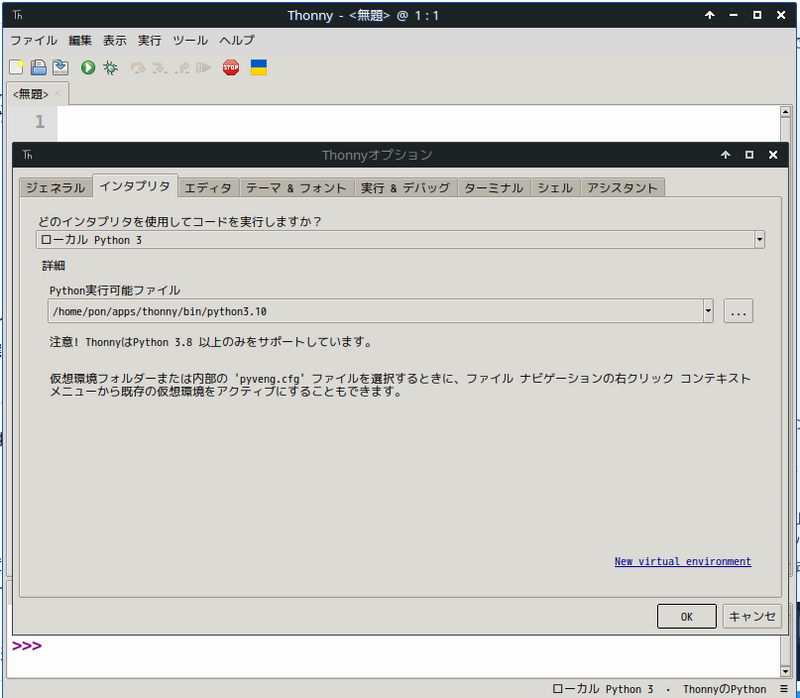Close the <無題> editor tab
Image resolution: width=800 pixels, height=698 pixels.
click(58, 93)
